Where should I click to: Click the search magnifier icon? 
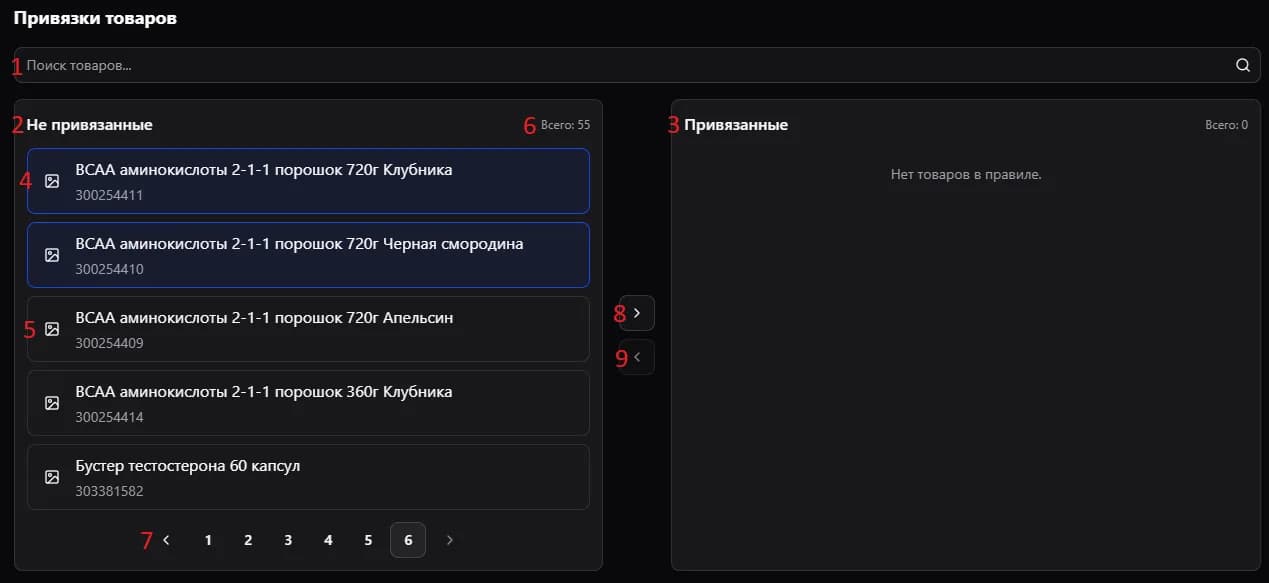(x=1243, y=65)
